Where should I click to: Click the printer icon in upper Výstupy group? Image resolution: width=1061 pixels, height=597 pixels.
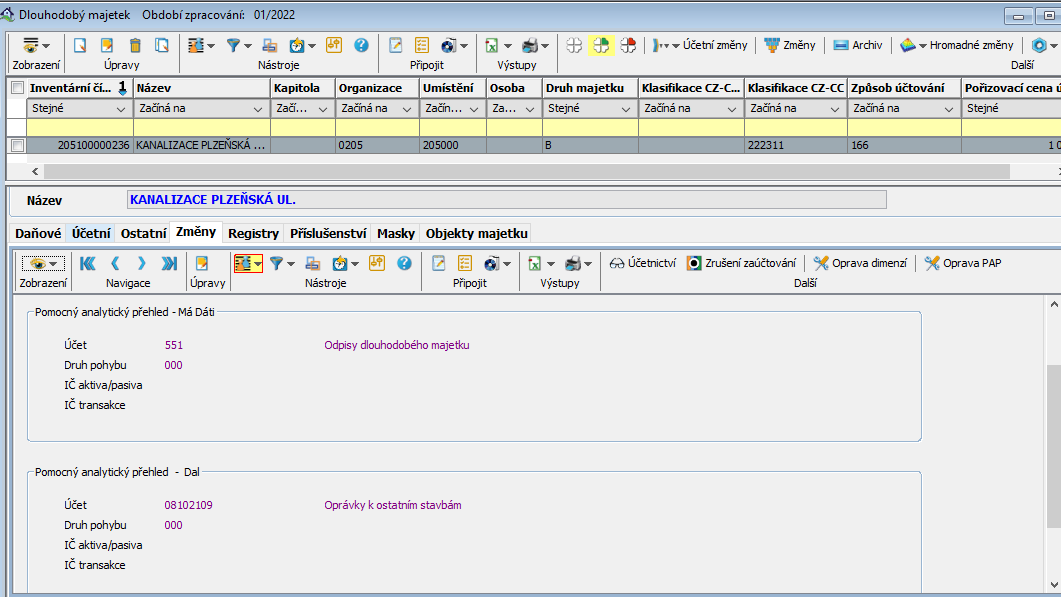530,45
